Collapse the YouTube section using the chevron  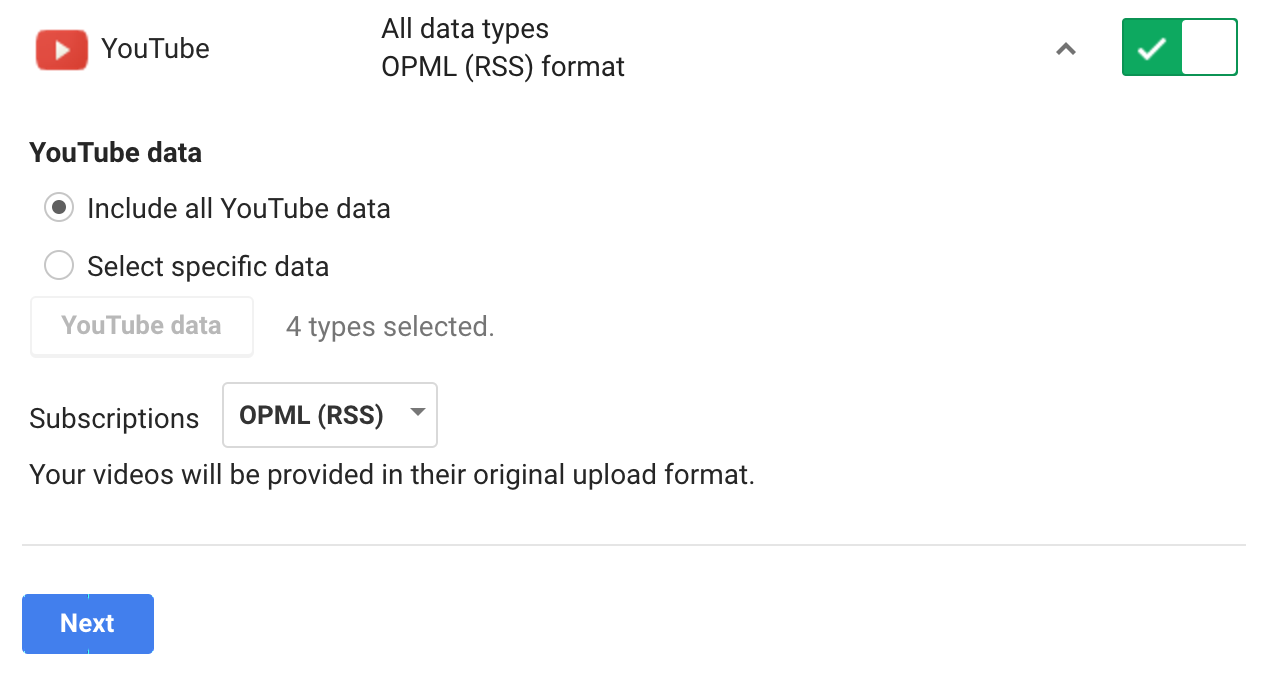pos(1066,48)
